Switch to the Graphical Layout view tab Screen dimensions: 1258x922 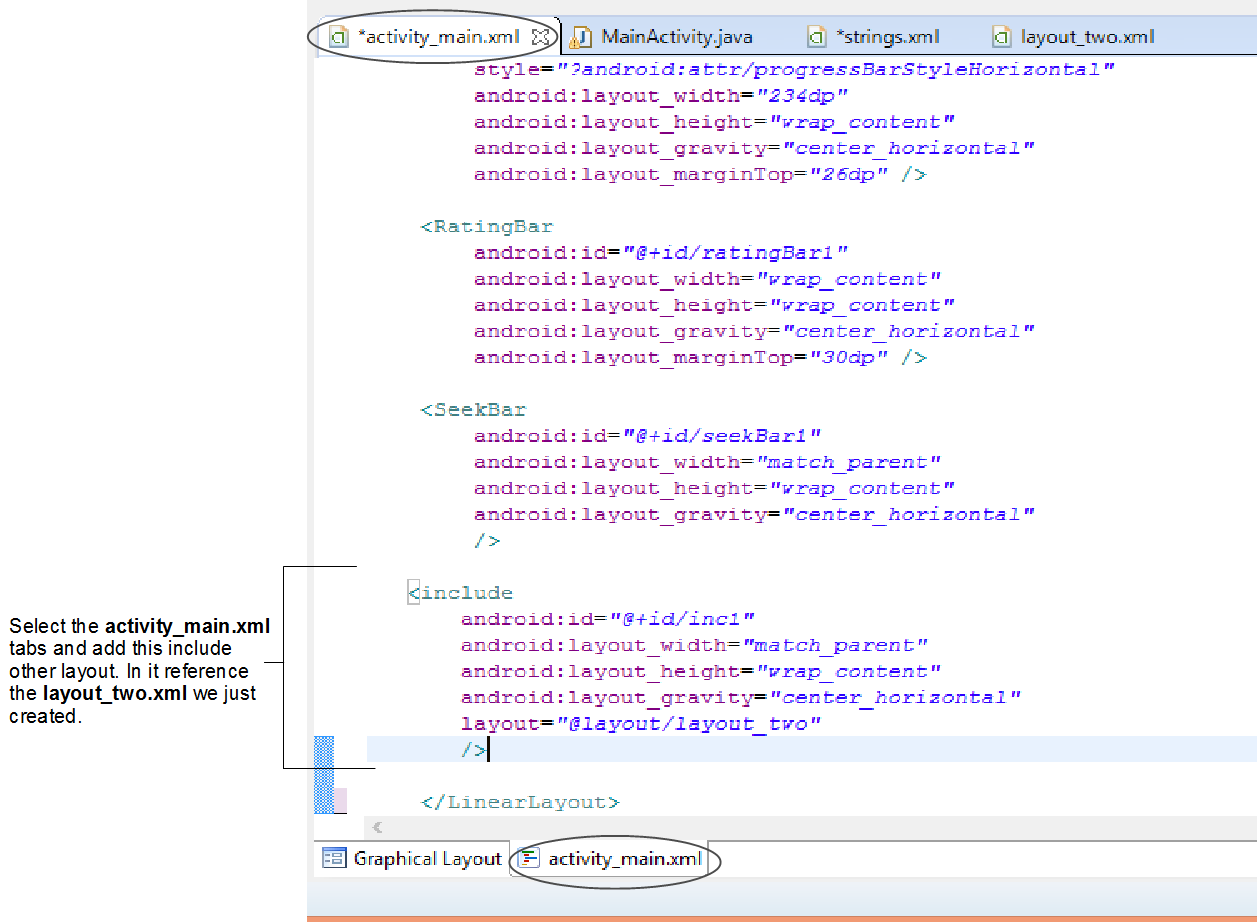(427, 858)
